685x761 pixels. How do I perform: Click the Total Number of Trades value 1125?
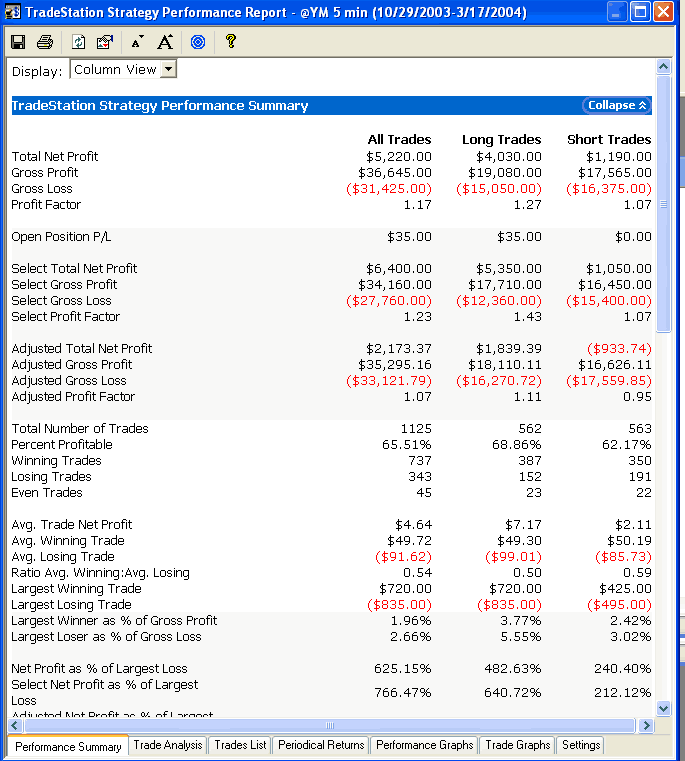coord(416,429)
